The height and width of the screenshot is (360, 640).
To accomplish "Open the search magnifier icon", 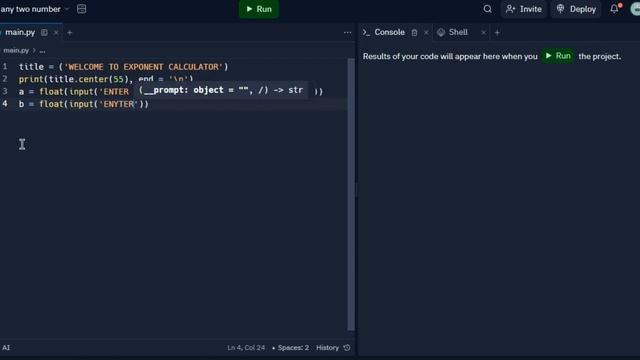I will click(487, 9).
